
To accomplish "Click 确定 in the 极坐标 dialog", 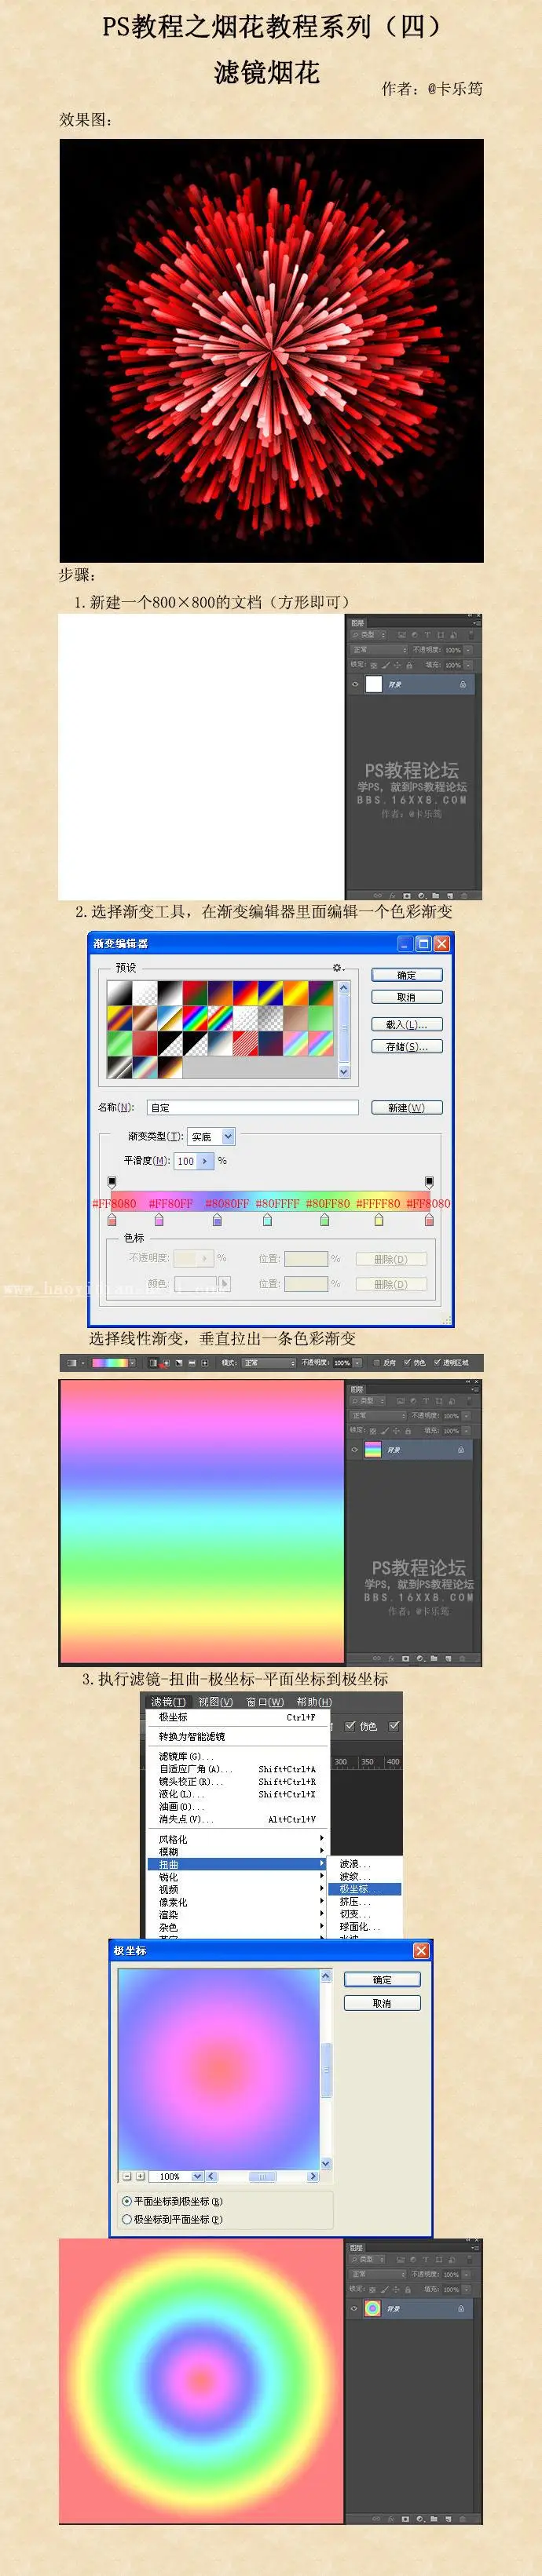I will point(382,1979).
